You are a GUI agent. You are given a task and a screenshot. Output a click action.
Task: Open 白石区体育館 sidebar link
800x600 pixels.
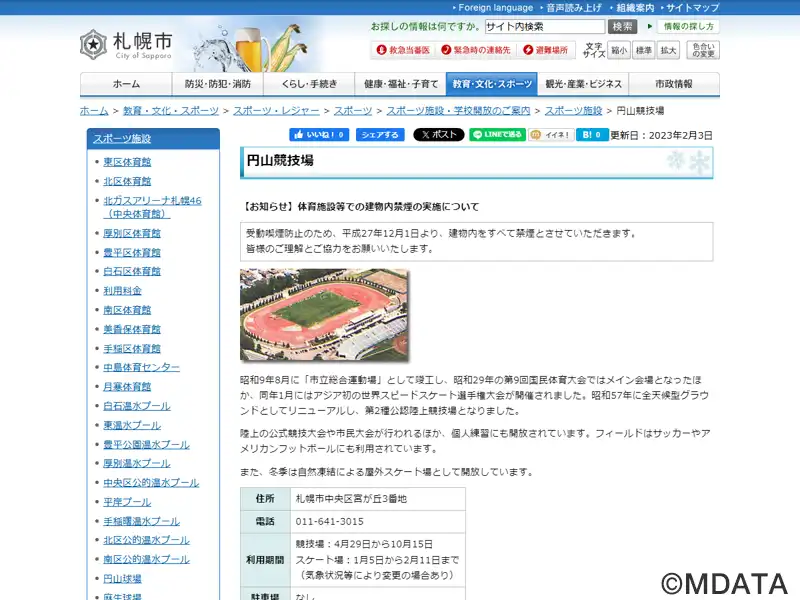(x=132, y=271)
